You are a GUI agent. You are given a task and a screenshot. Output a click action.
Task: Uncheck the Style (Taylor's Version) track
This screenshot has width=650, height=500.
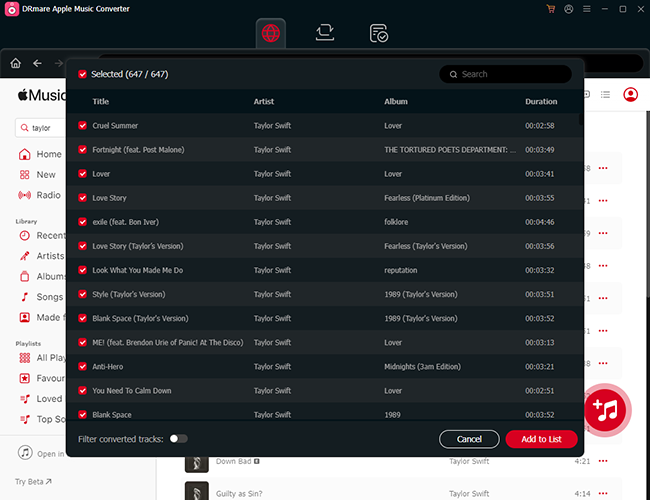(82, 294)
